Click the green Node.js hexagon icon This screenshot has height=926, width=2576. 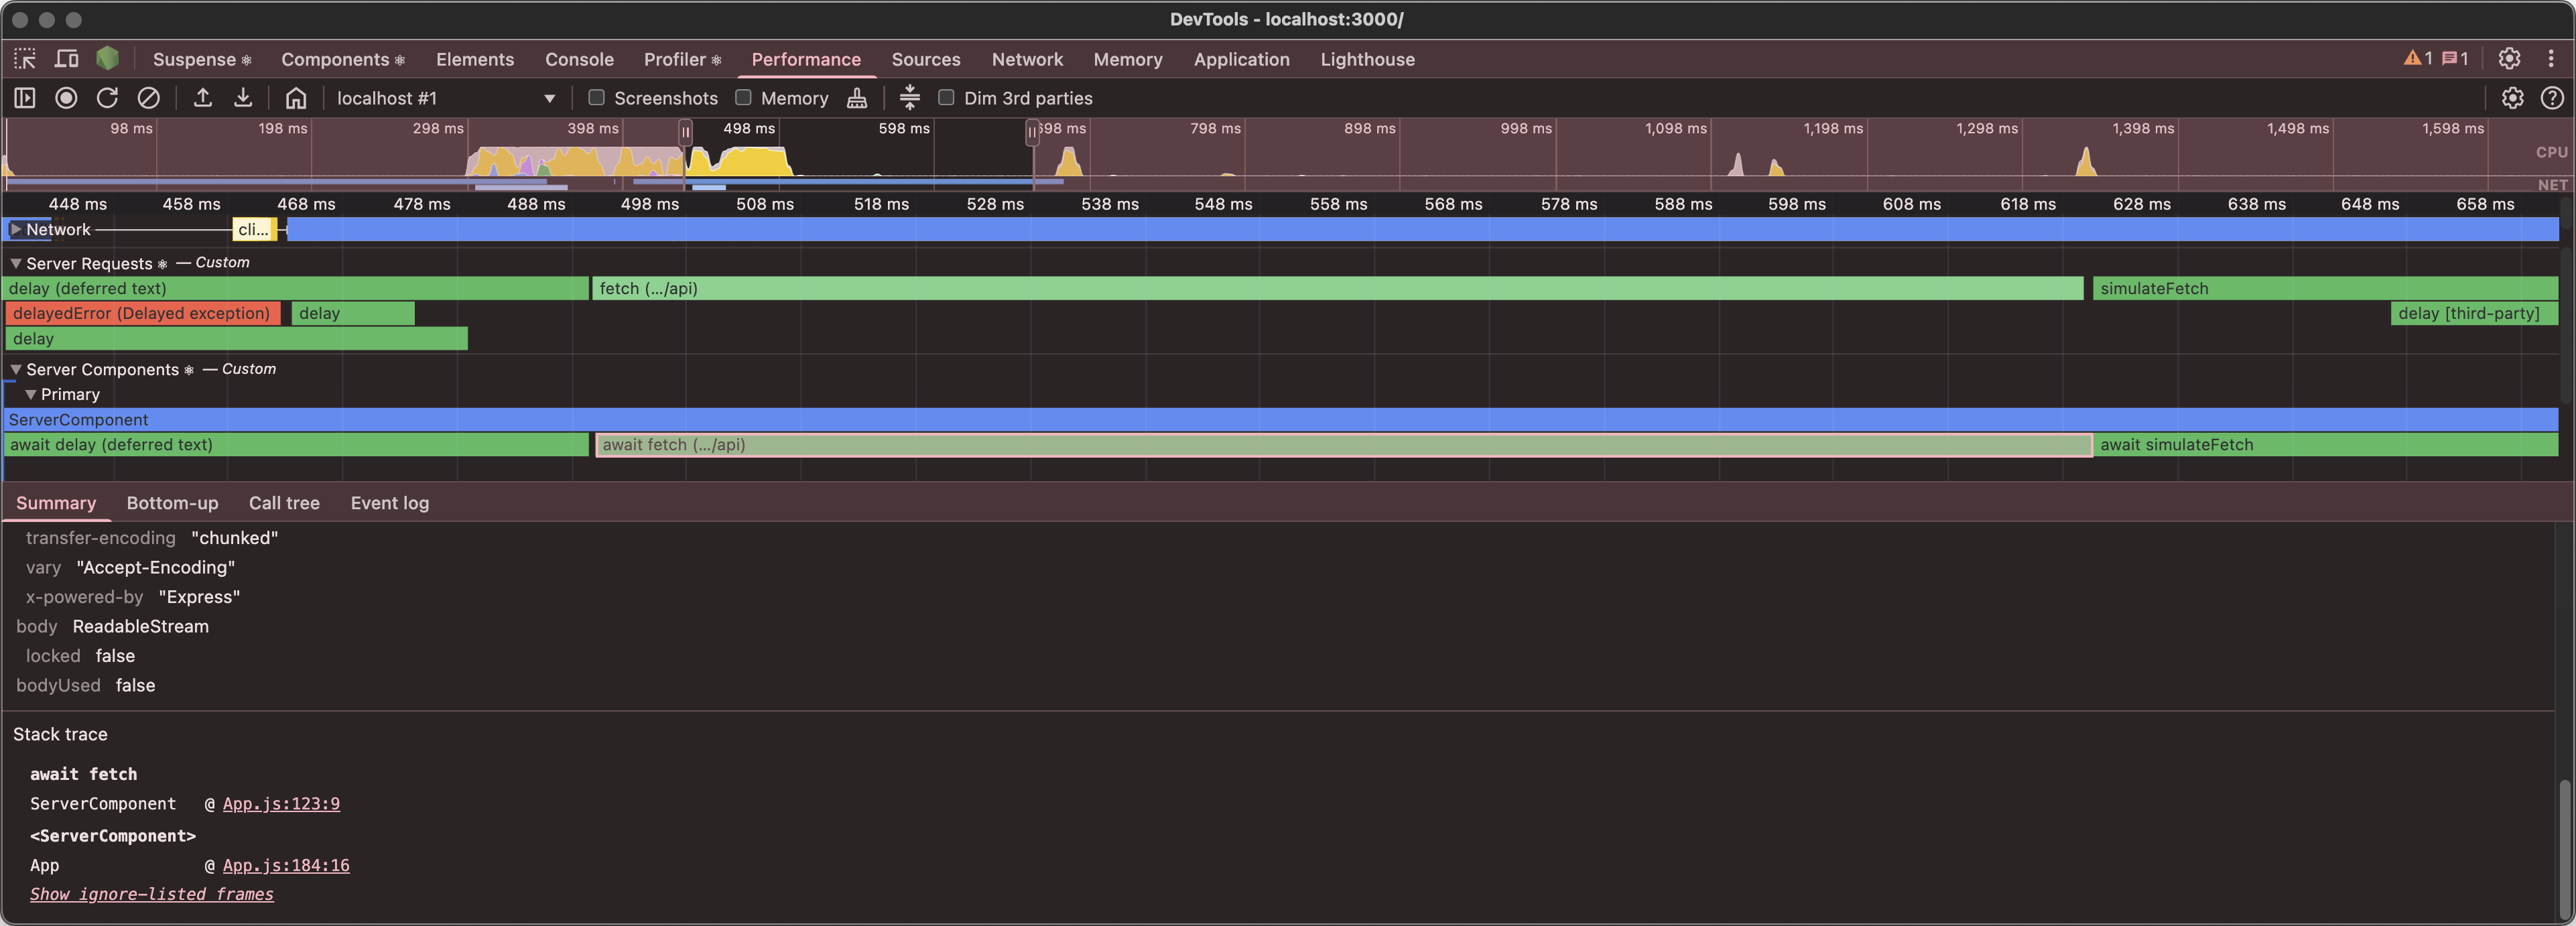[x=107, y=59]
